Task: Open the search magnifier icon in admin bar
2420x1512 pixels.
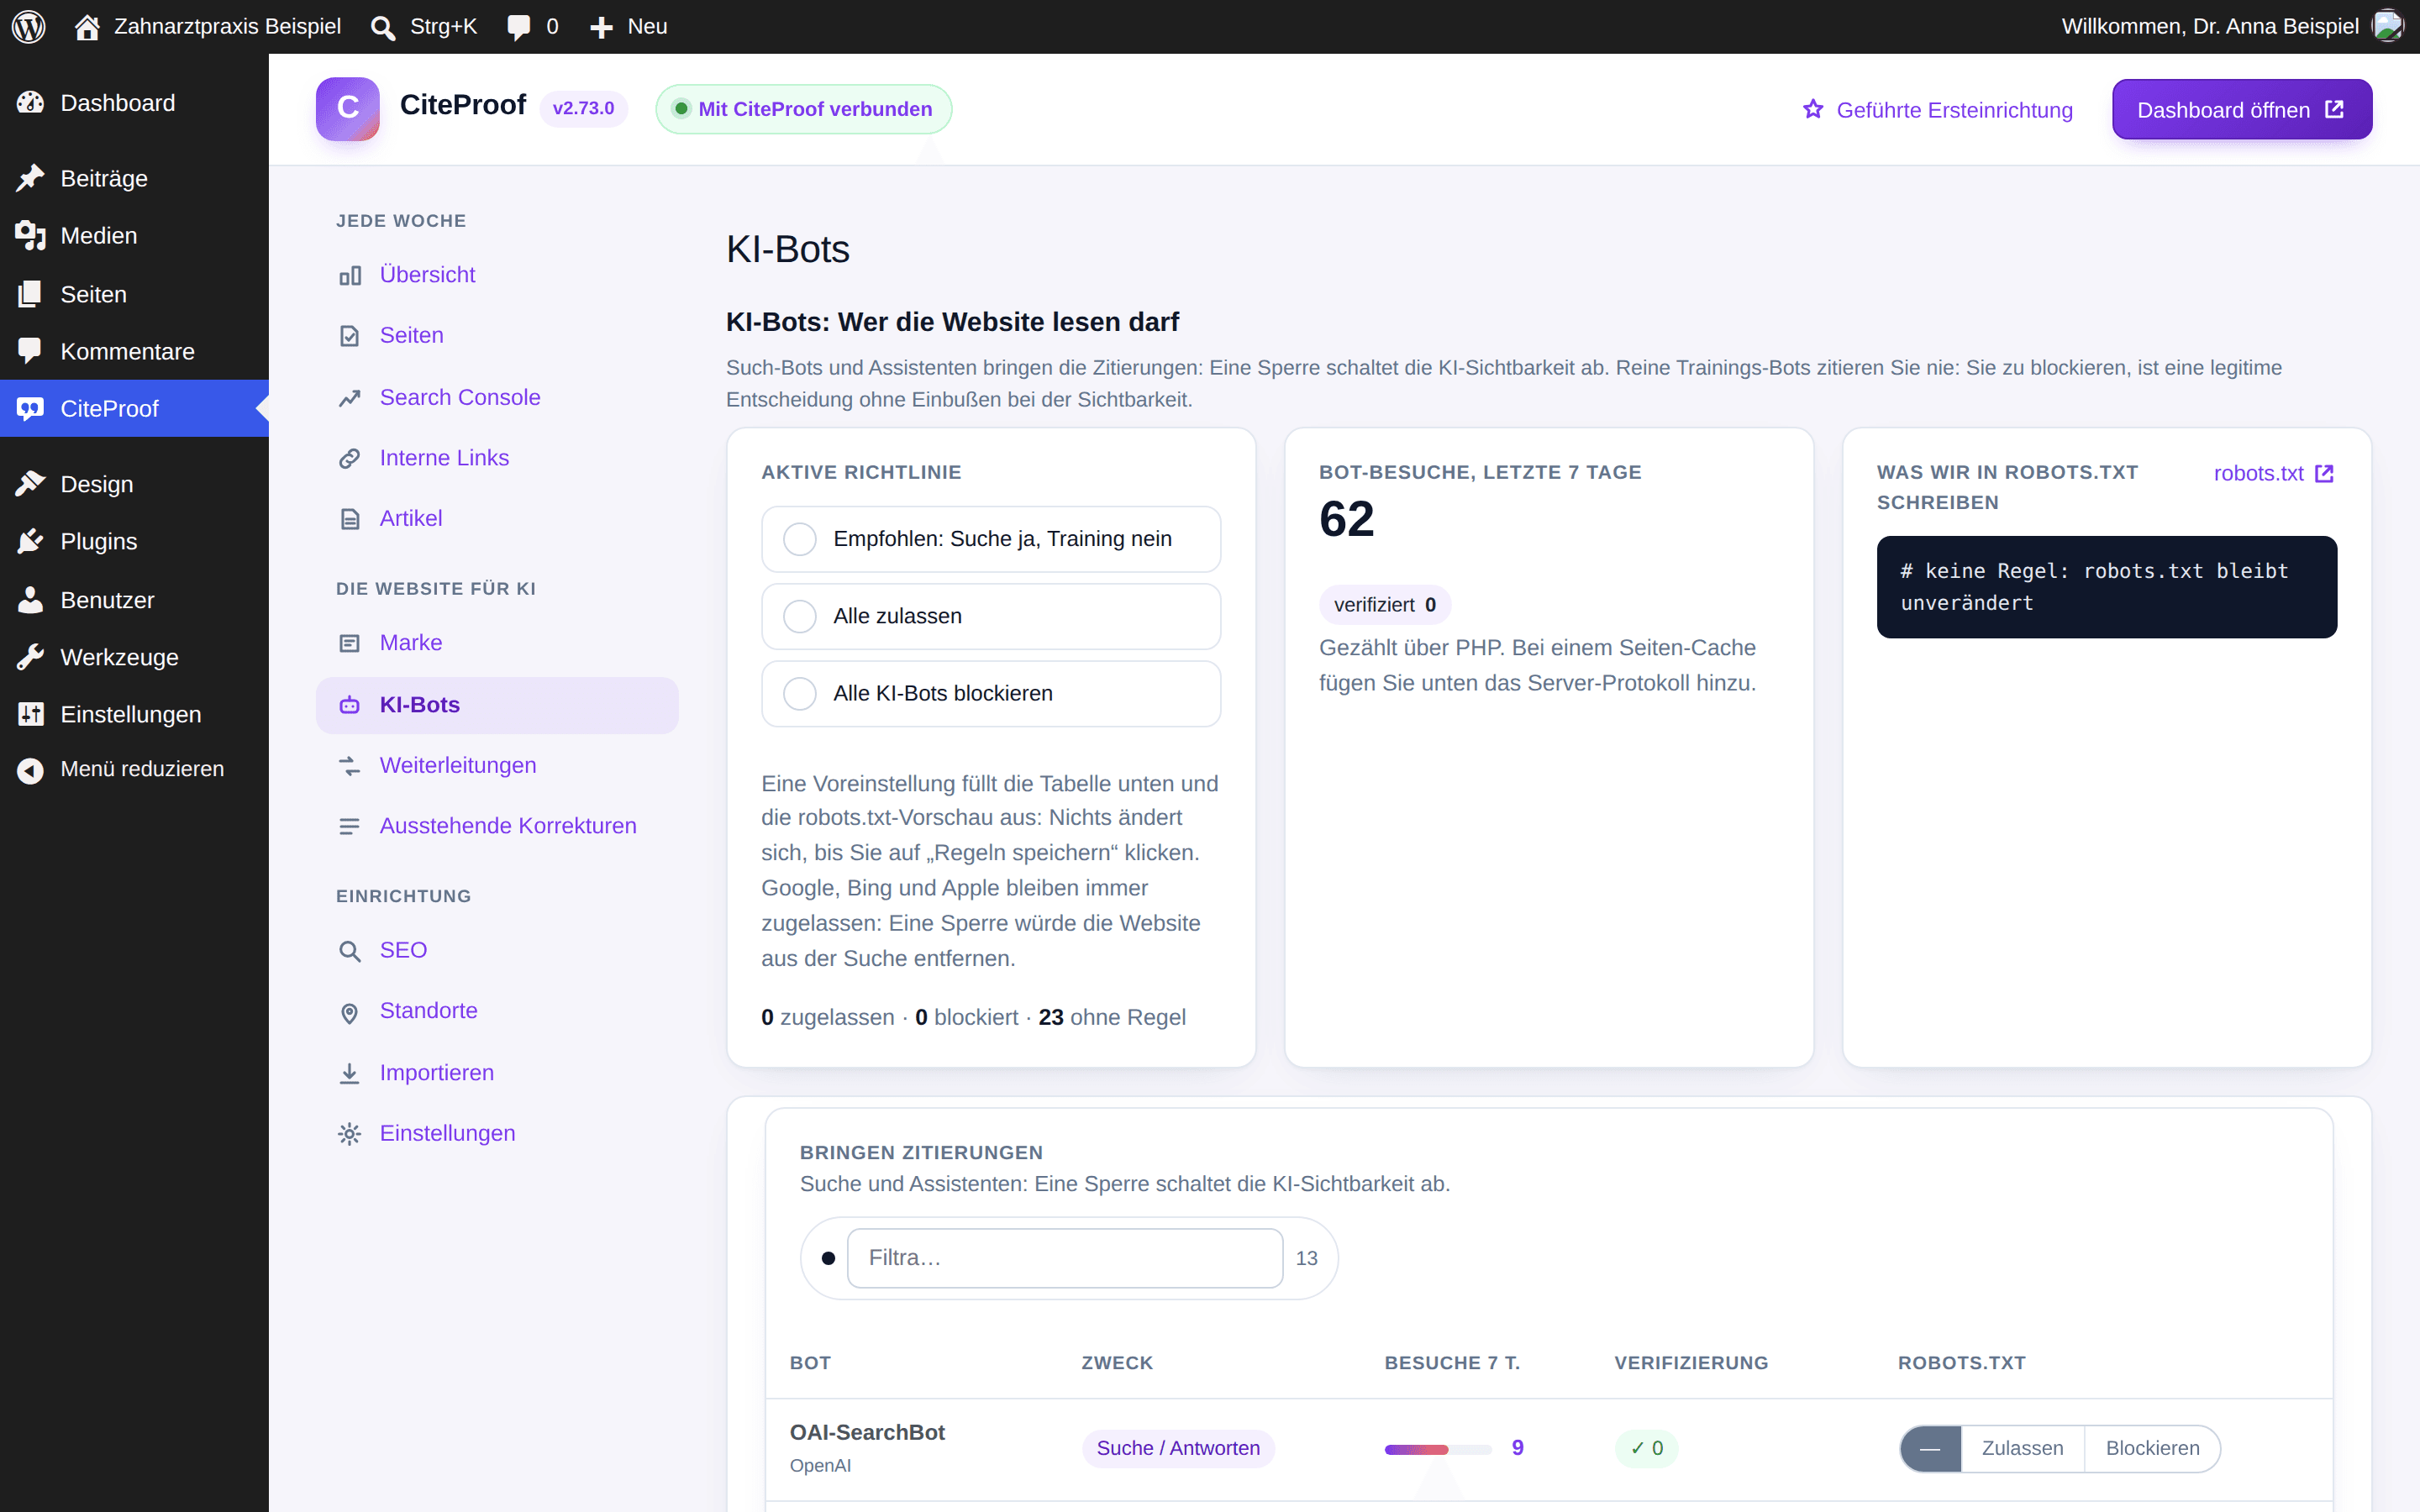Action: 382,27
